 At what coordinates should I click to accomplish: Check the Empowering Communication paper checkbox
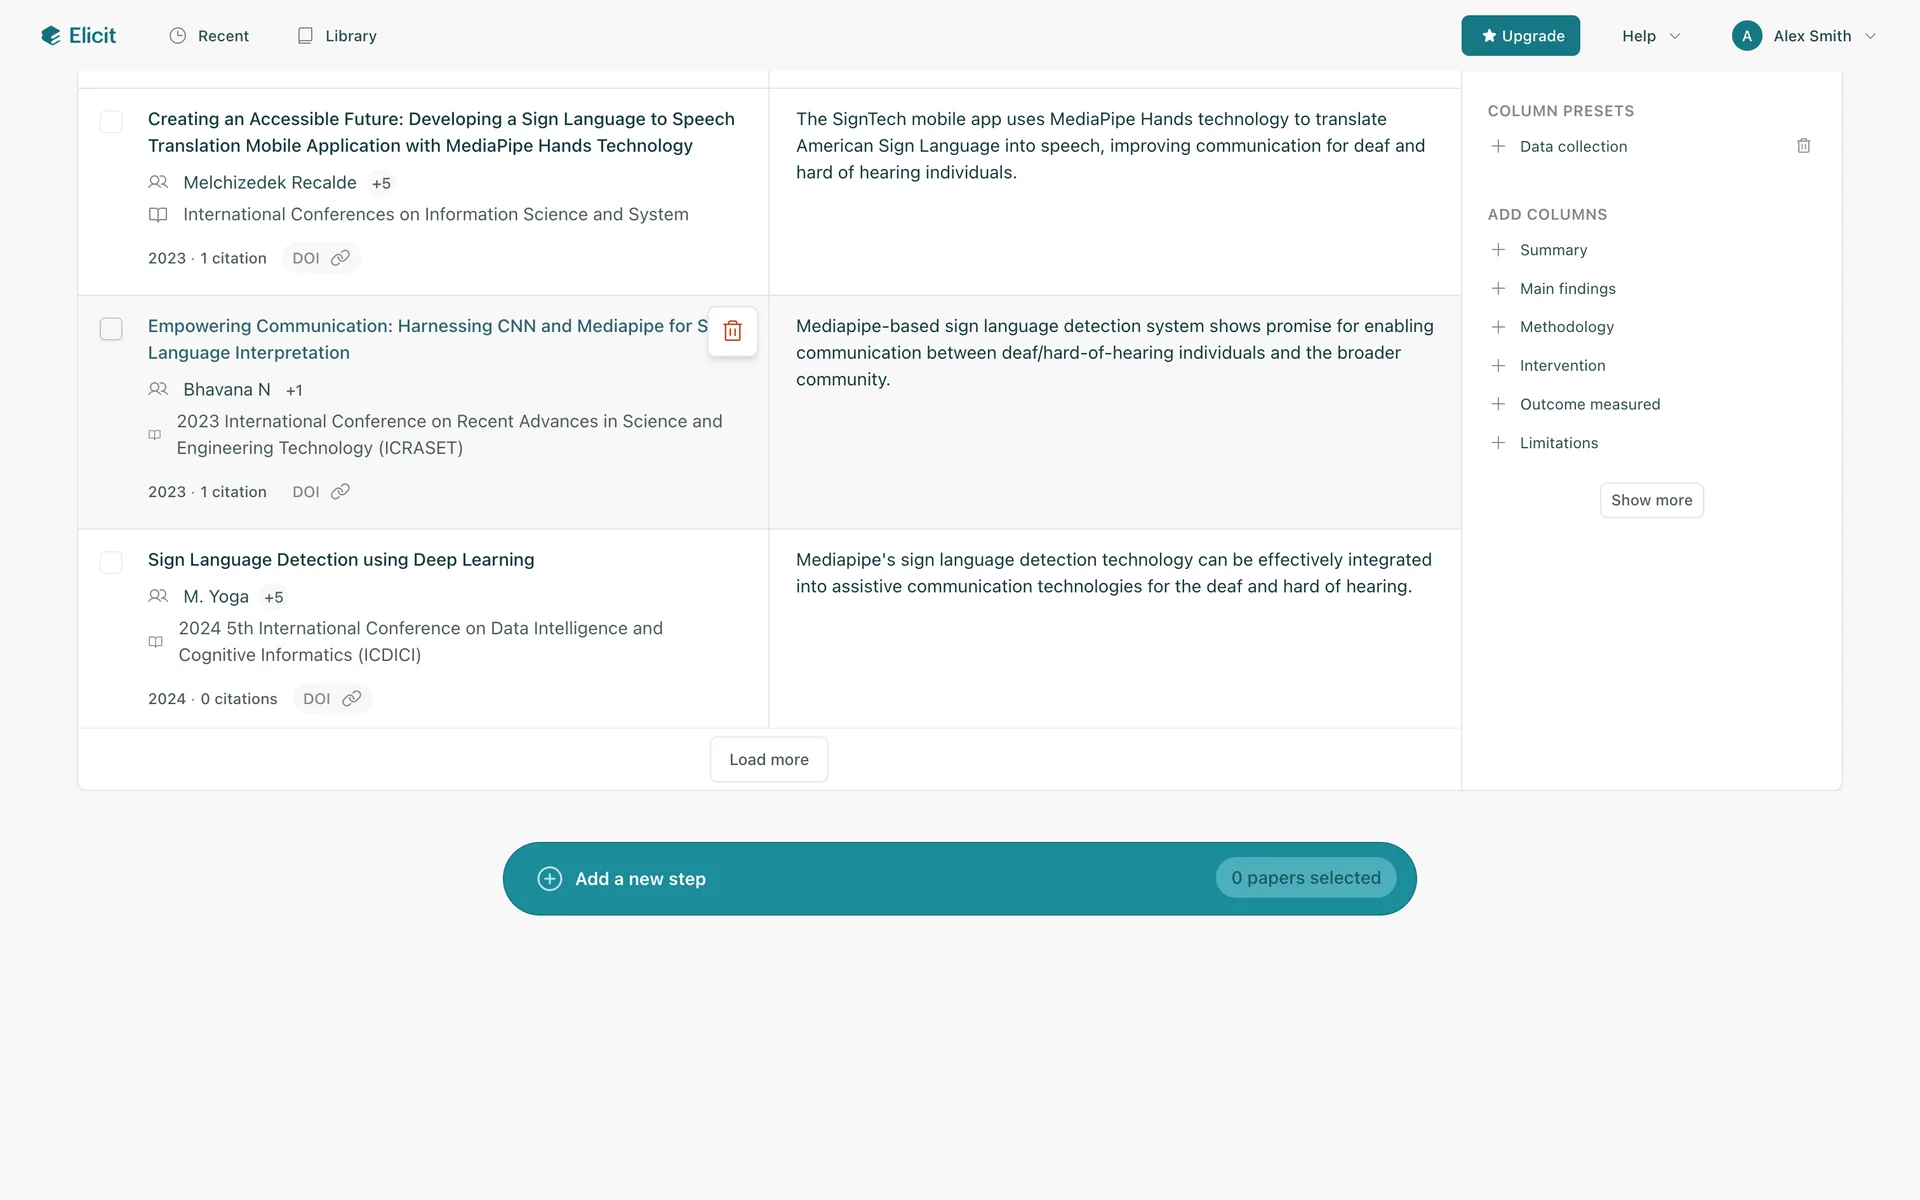coord(111,329)
